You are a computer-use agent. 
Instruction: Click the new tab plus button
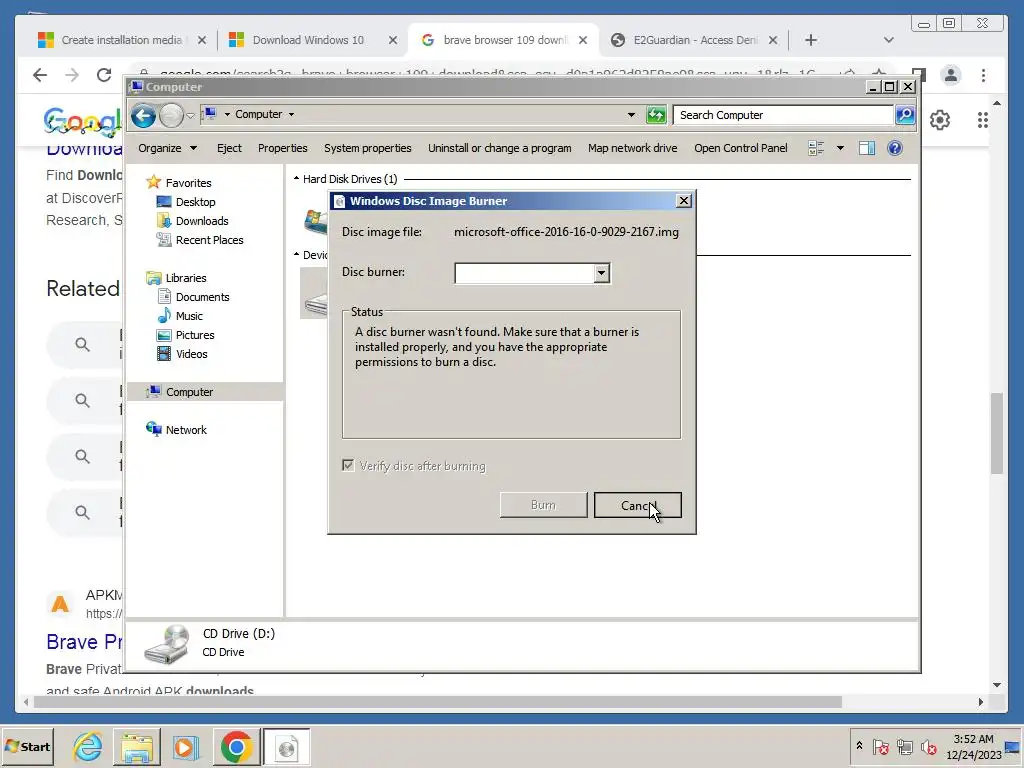click(x=811, y=40)
